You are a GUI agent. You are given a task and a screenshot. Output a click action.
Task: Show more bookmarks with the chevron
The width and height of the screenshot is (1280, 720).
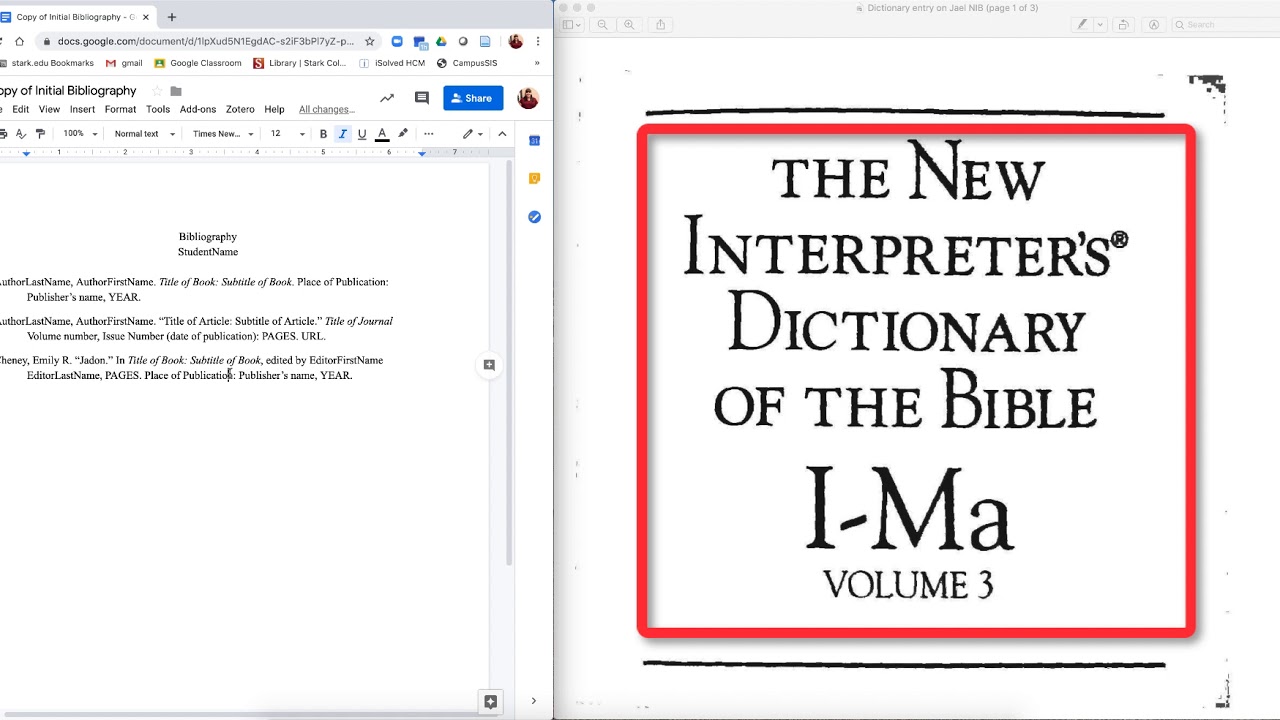point(537,63)
